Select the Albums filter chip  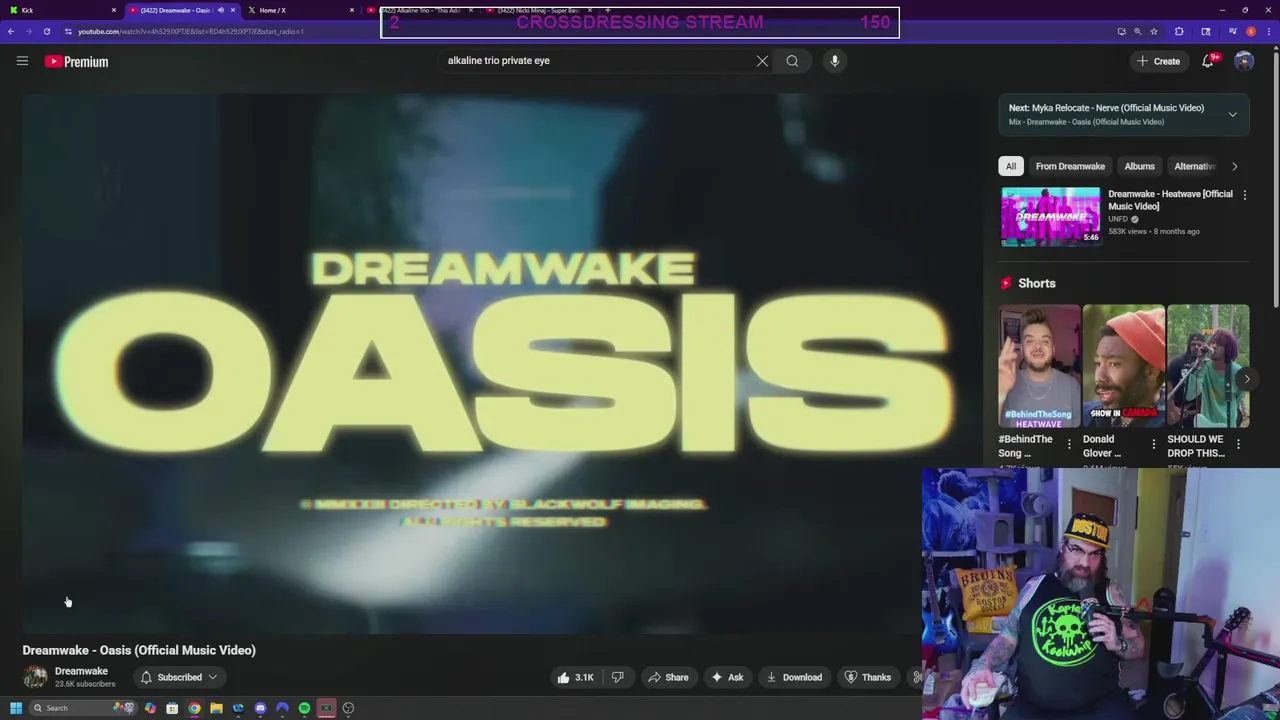(1139, 166)
